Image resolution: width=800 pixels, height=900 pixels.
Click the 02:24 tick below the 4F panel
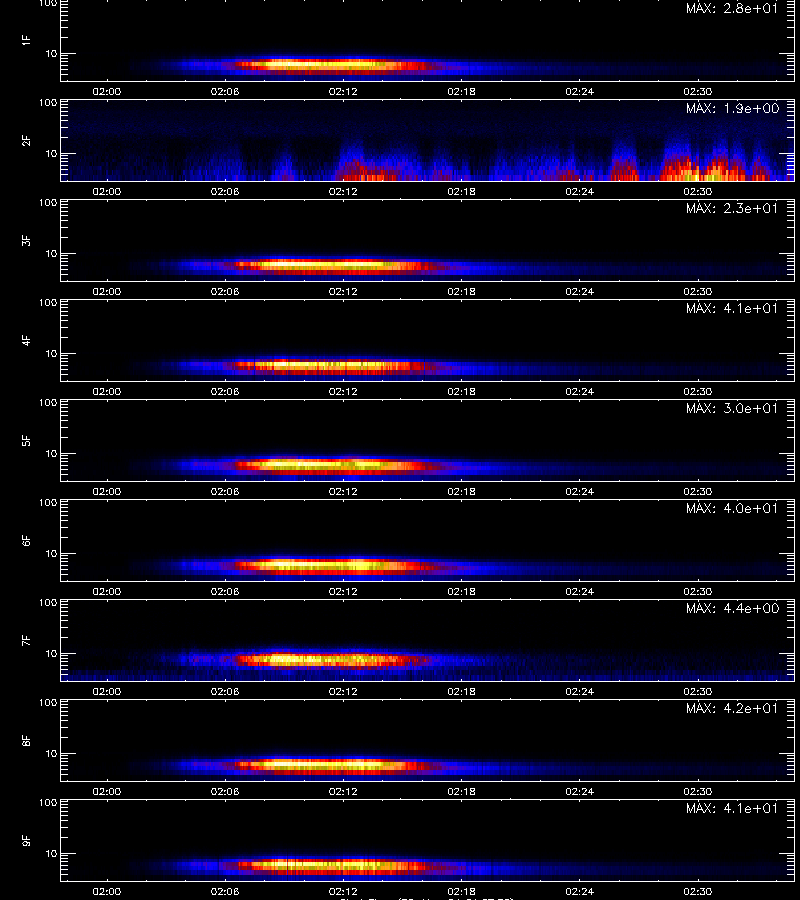(580, 391)
